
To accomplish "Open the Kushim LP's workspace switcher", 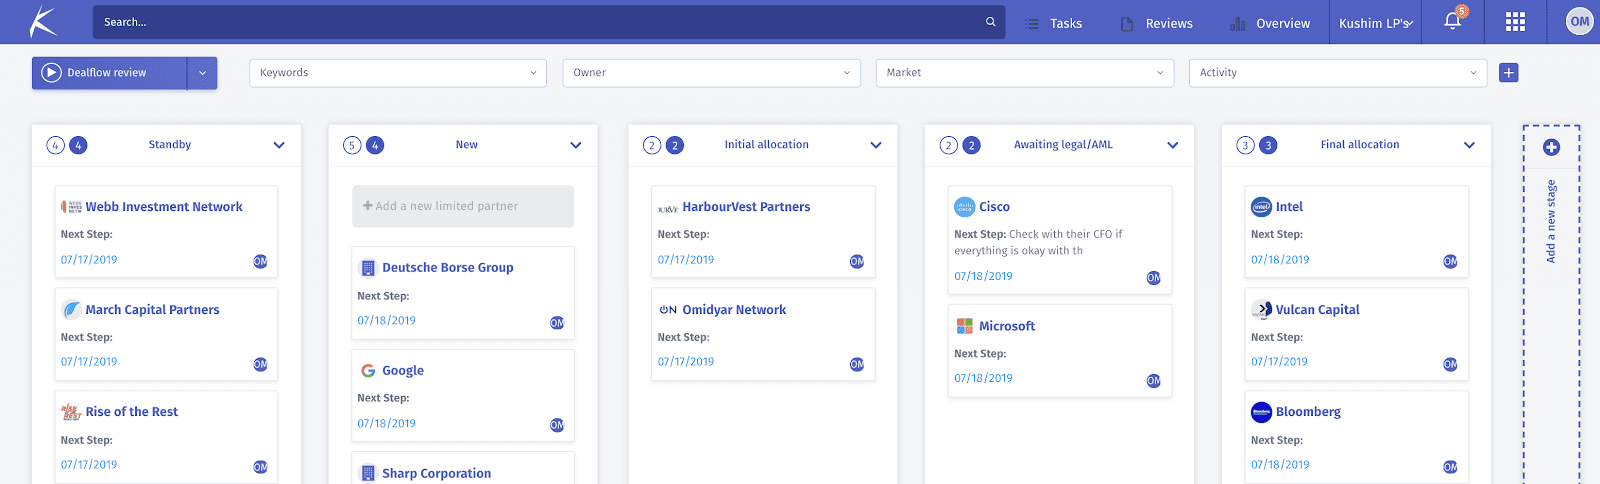I will pyautogui.click(x=1376, y=23).
